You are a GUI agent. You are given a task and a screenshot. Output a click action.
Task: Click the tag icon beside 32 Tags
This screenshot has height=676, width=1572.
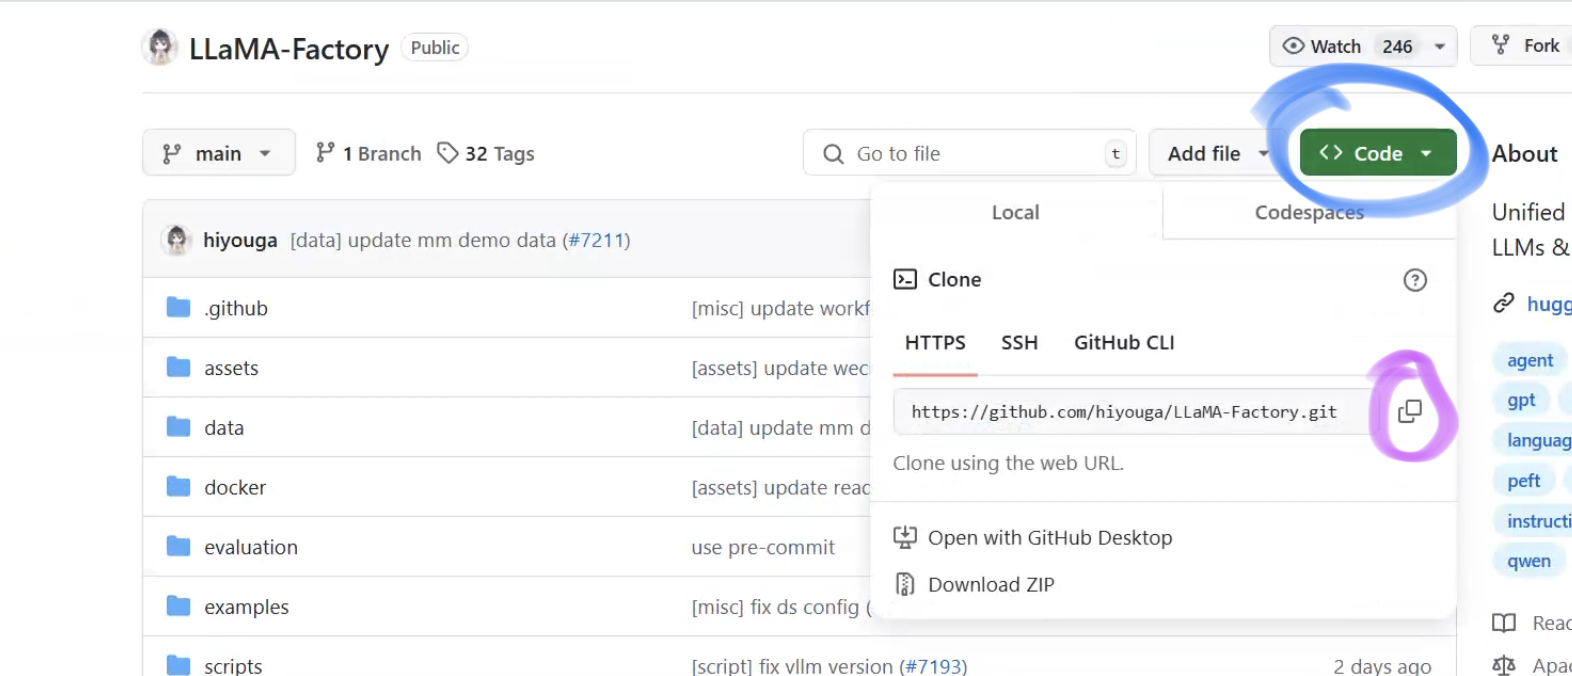tap(448, 153)
